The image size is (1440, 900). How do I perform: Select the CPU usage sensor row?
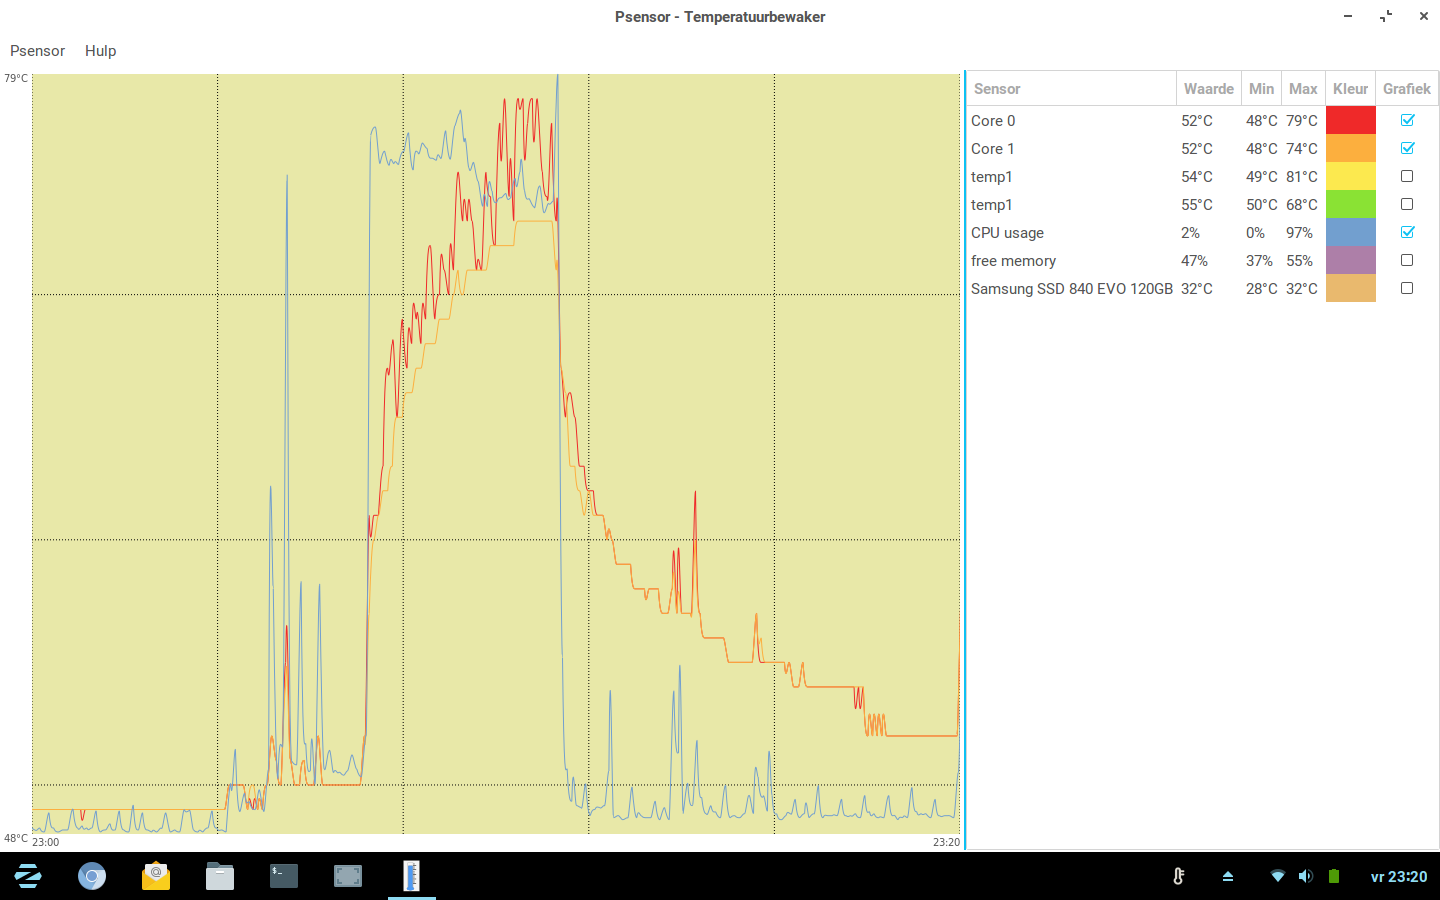pyautogui.click(x=1202, y=232)
